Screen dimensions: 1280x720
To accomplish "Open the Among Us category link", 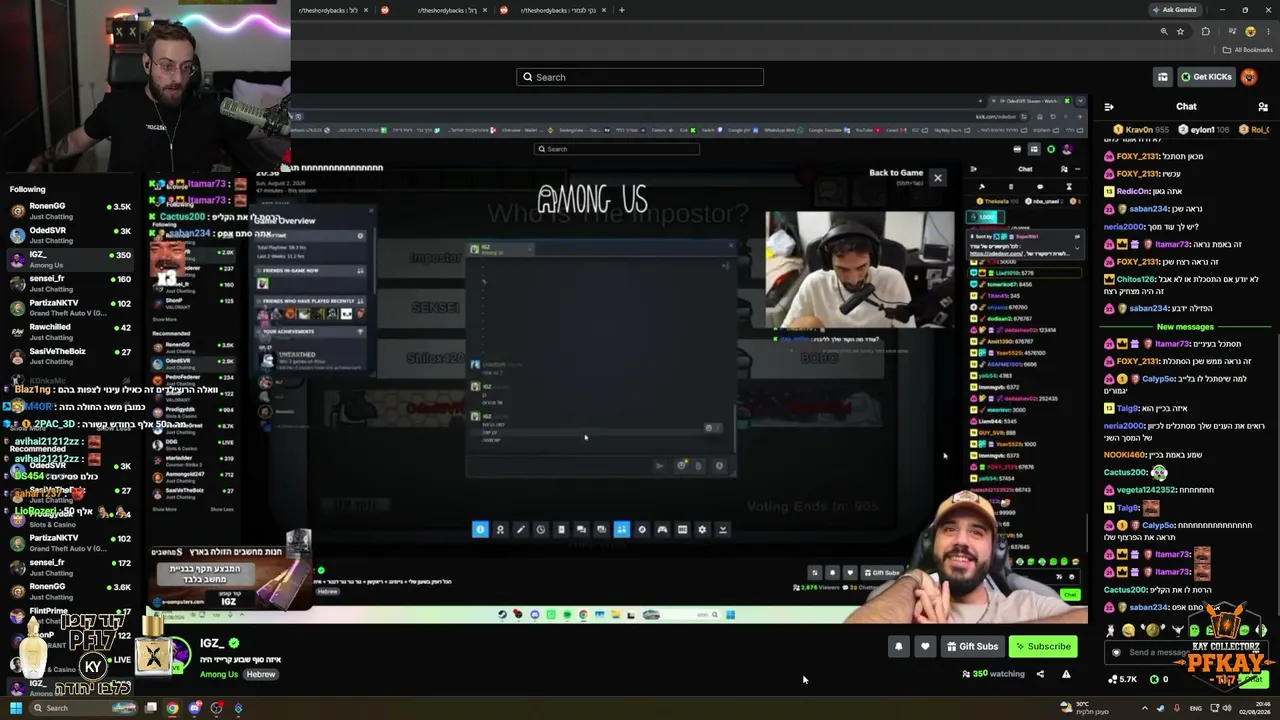I will tap(219, 674).
